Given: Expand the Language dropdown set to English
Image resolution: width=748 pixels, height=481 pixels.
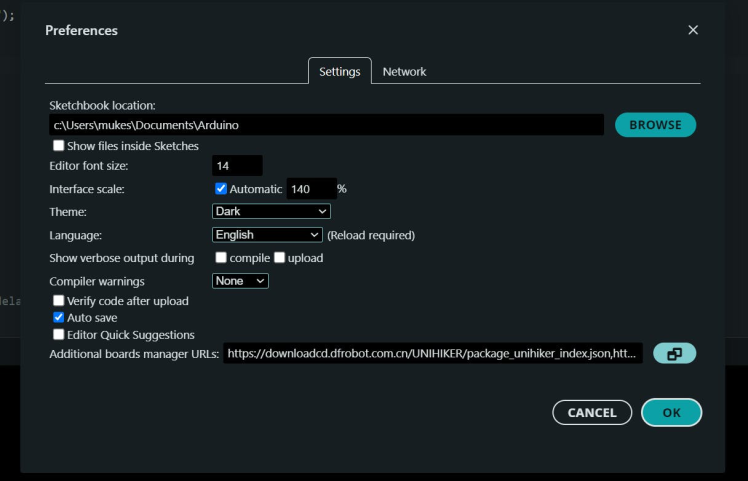Looking at the screenshot, I should (x=267, y=235).
